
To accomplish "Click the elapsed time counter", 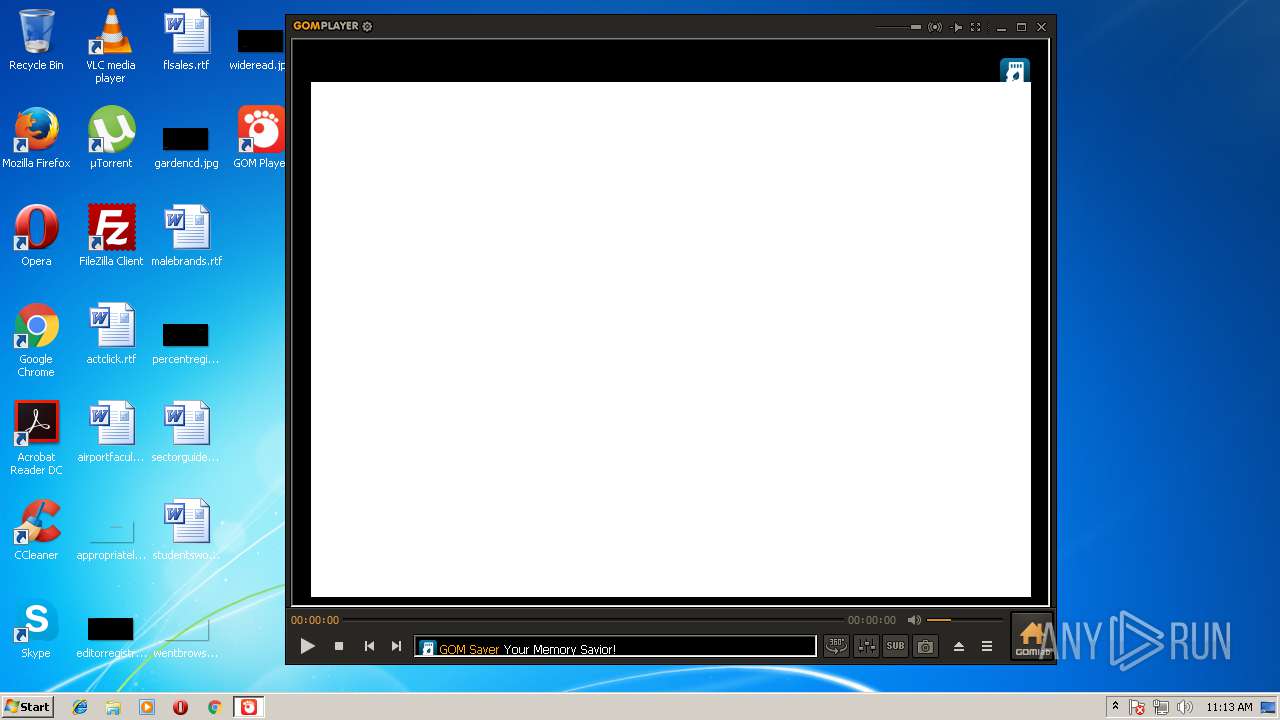I will click(315, 620).
